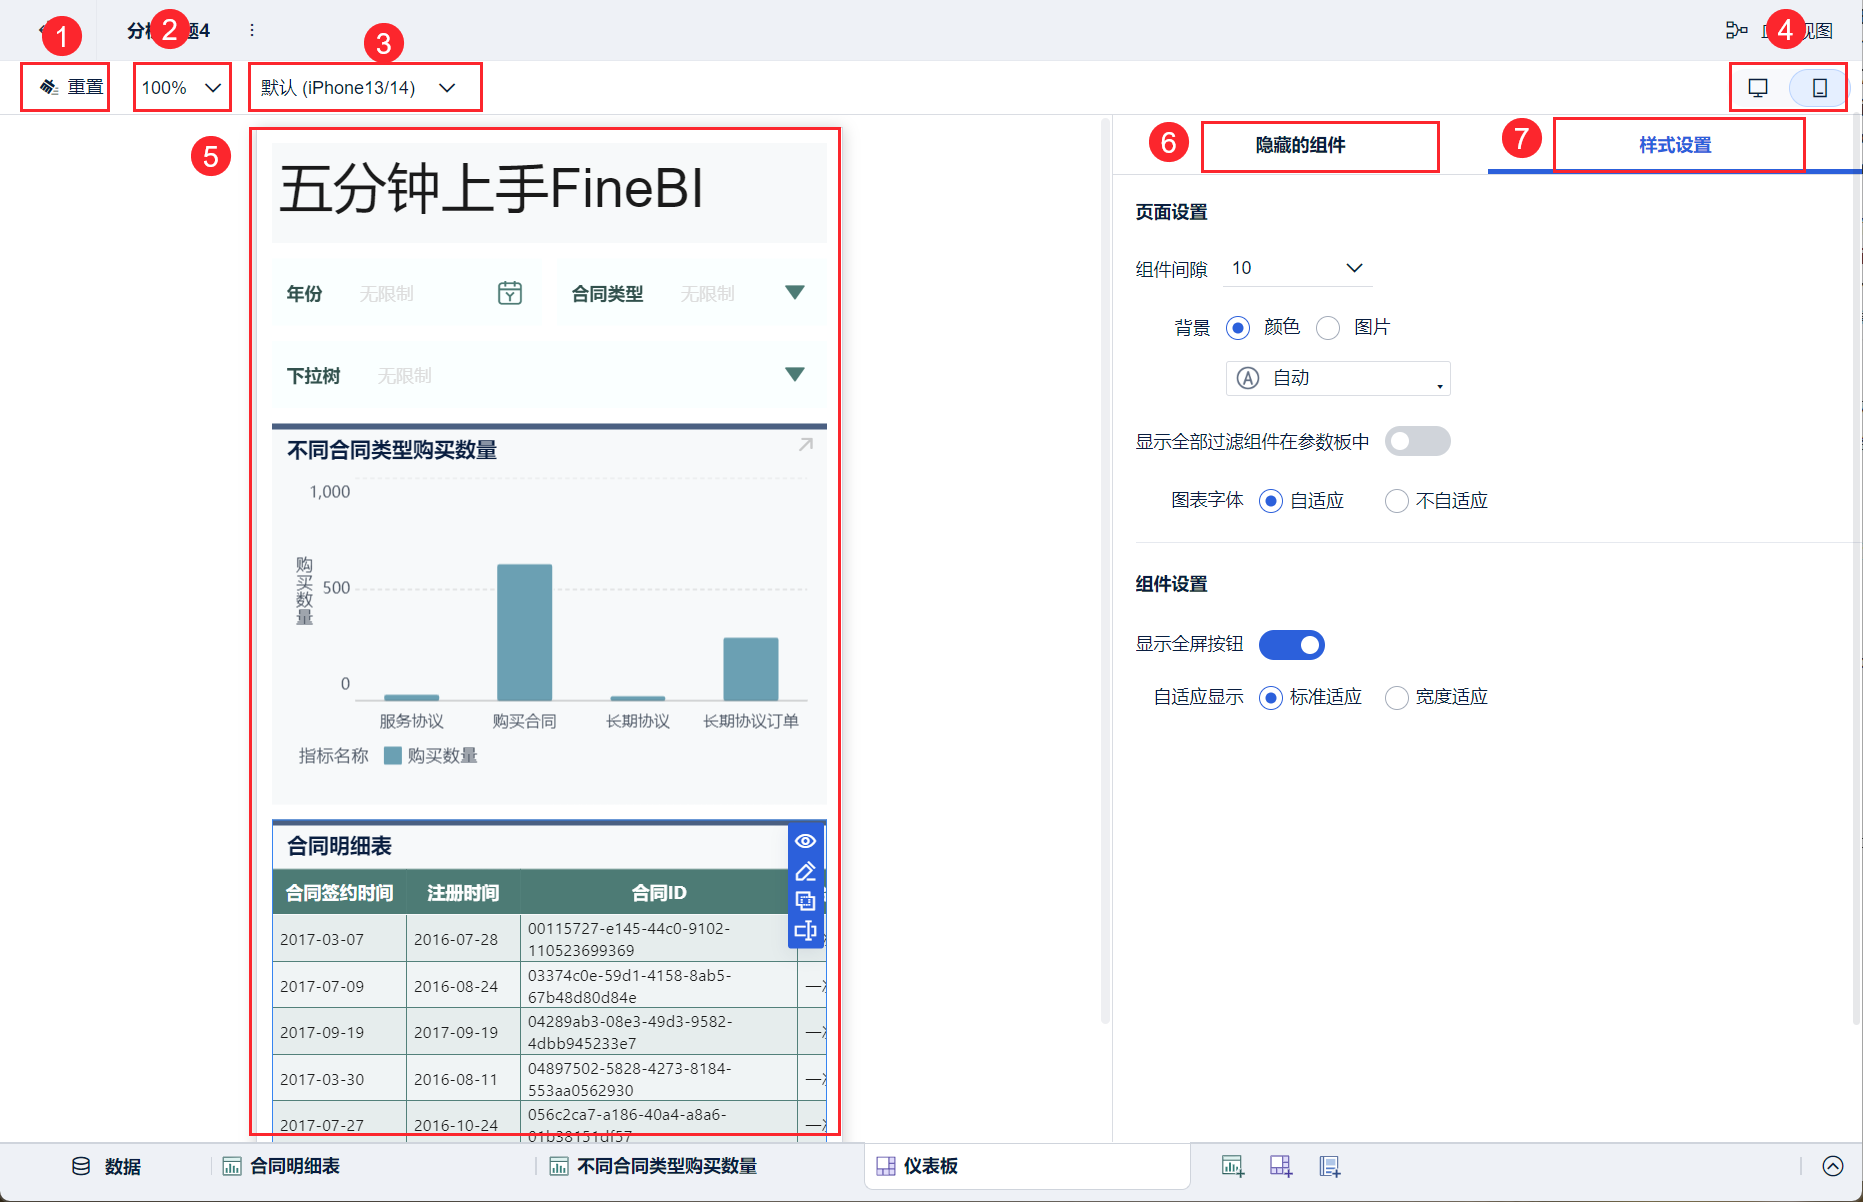The image size is (1863, 1202).
Task: Switch to mobile layout icon
Action: point(1820,88)
